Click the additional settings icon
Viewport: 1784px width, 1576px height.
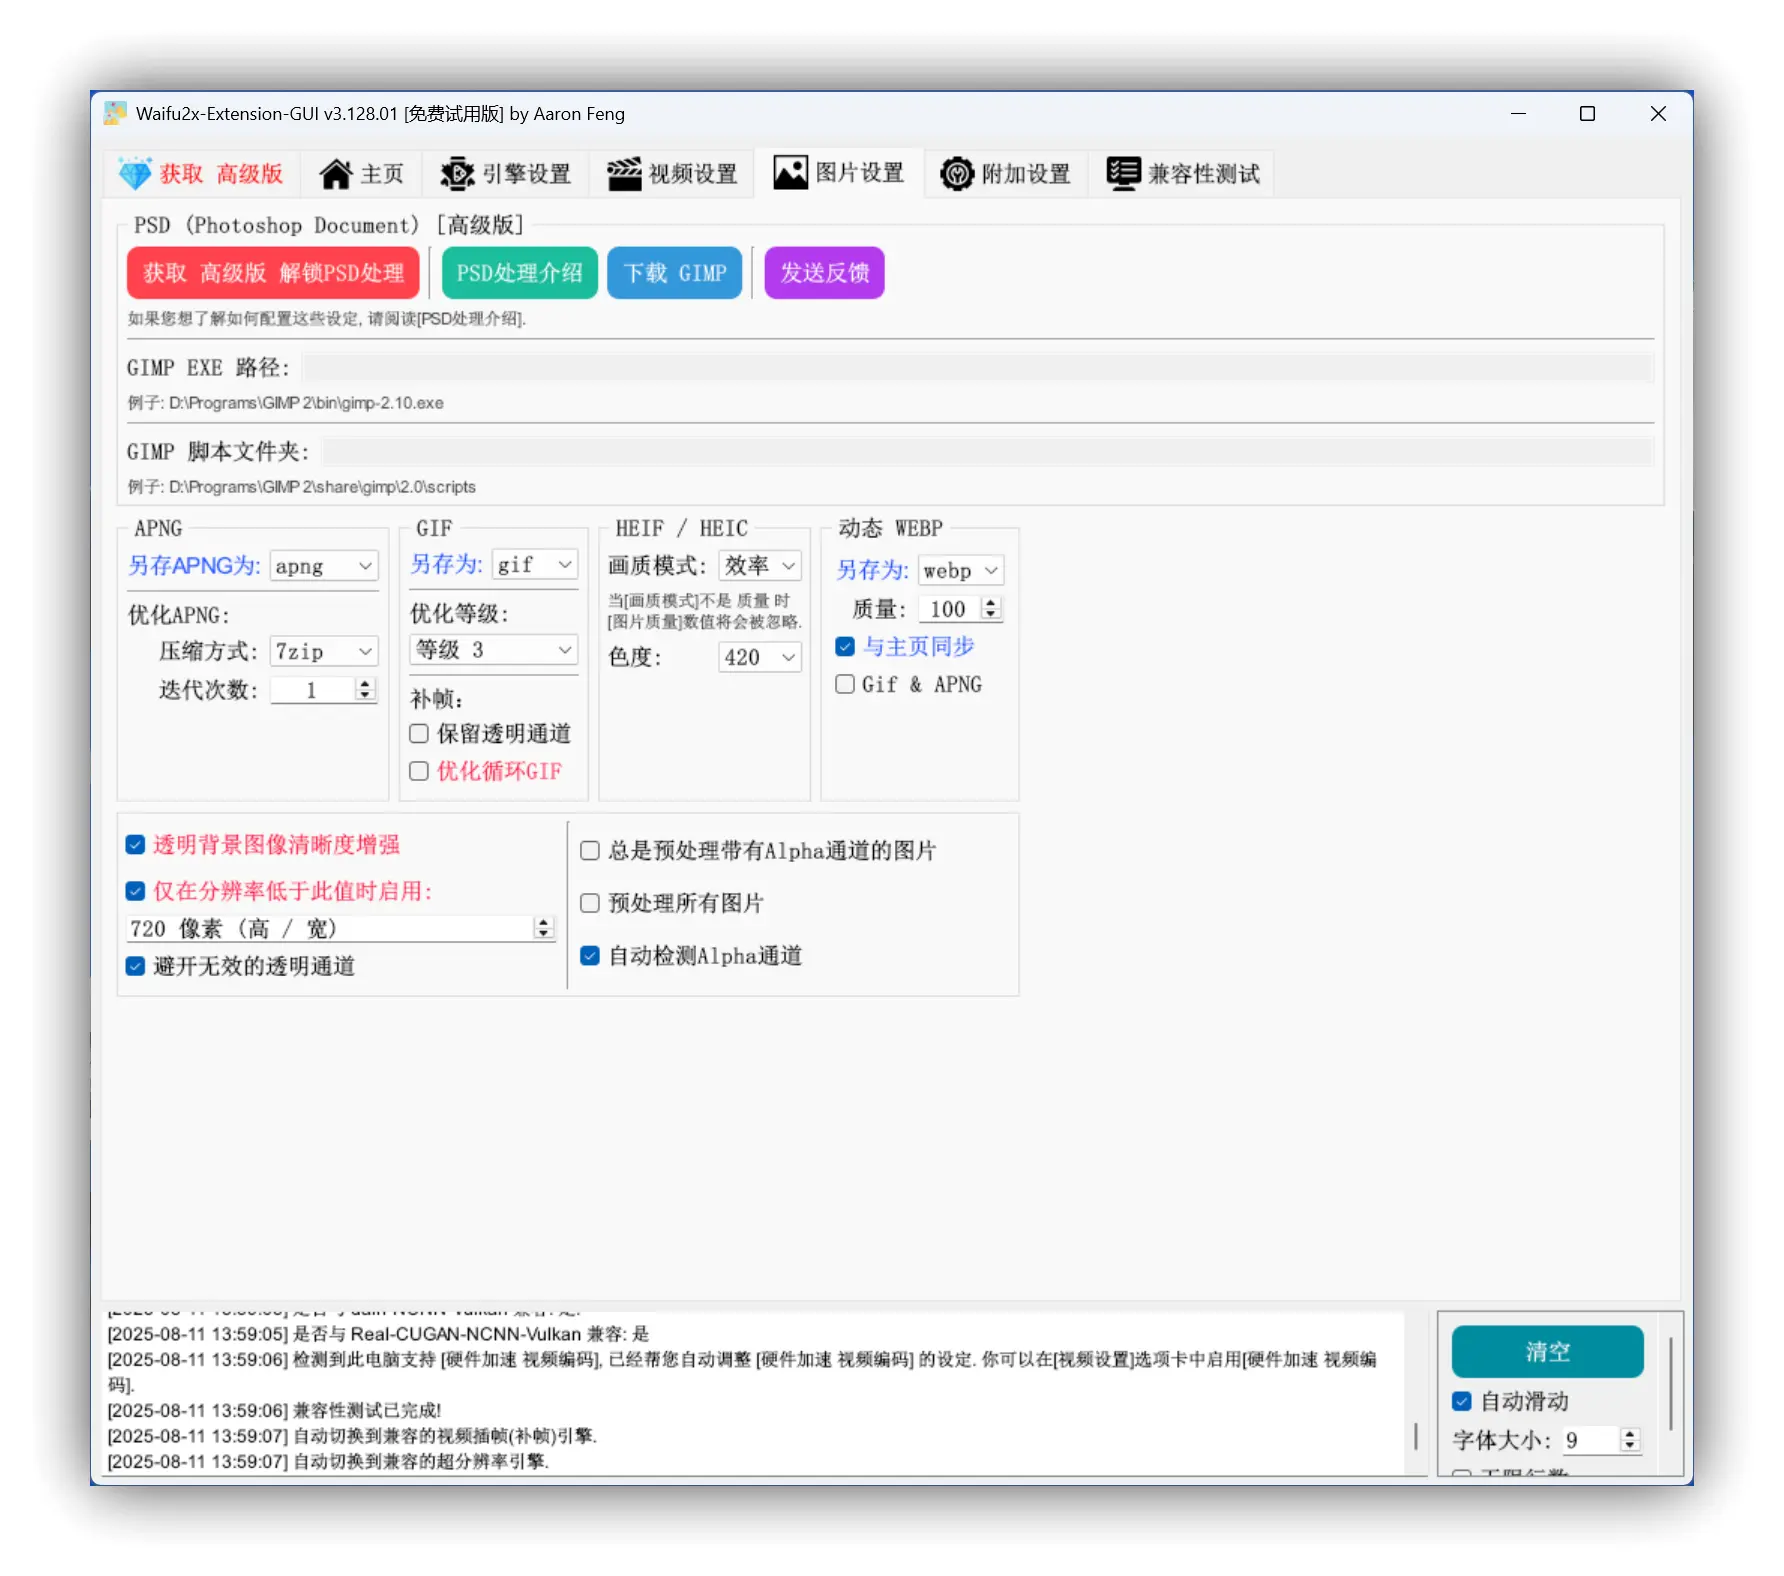click(957, 174)
